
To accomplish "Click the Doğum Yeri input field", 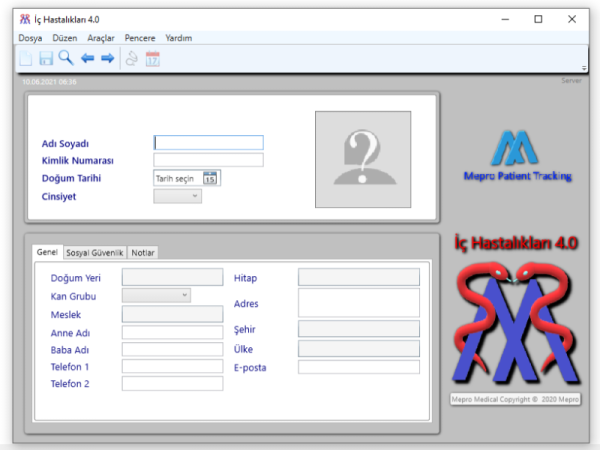I will [173, 277].
